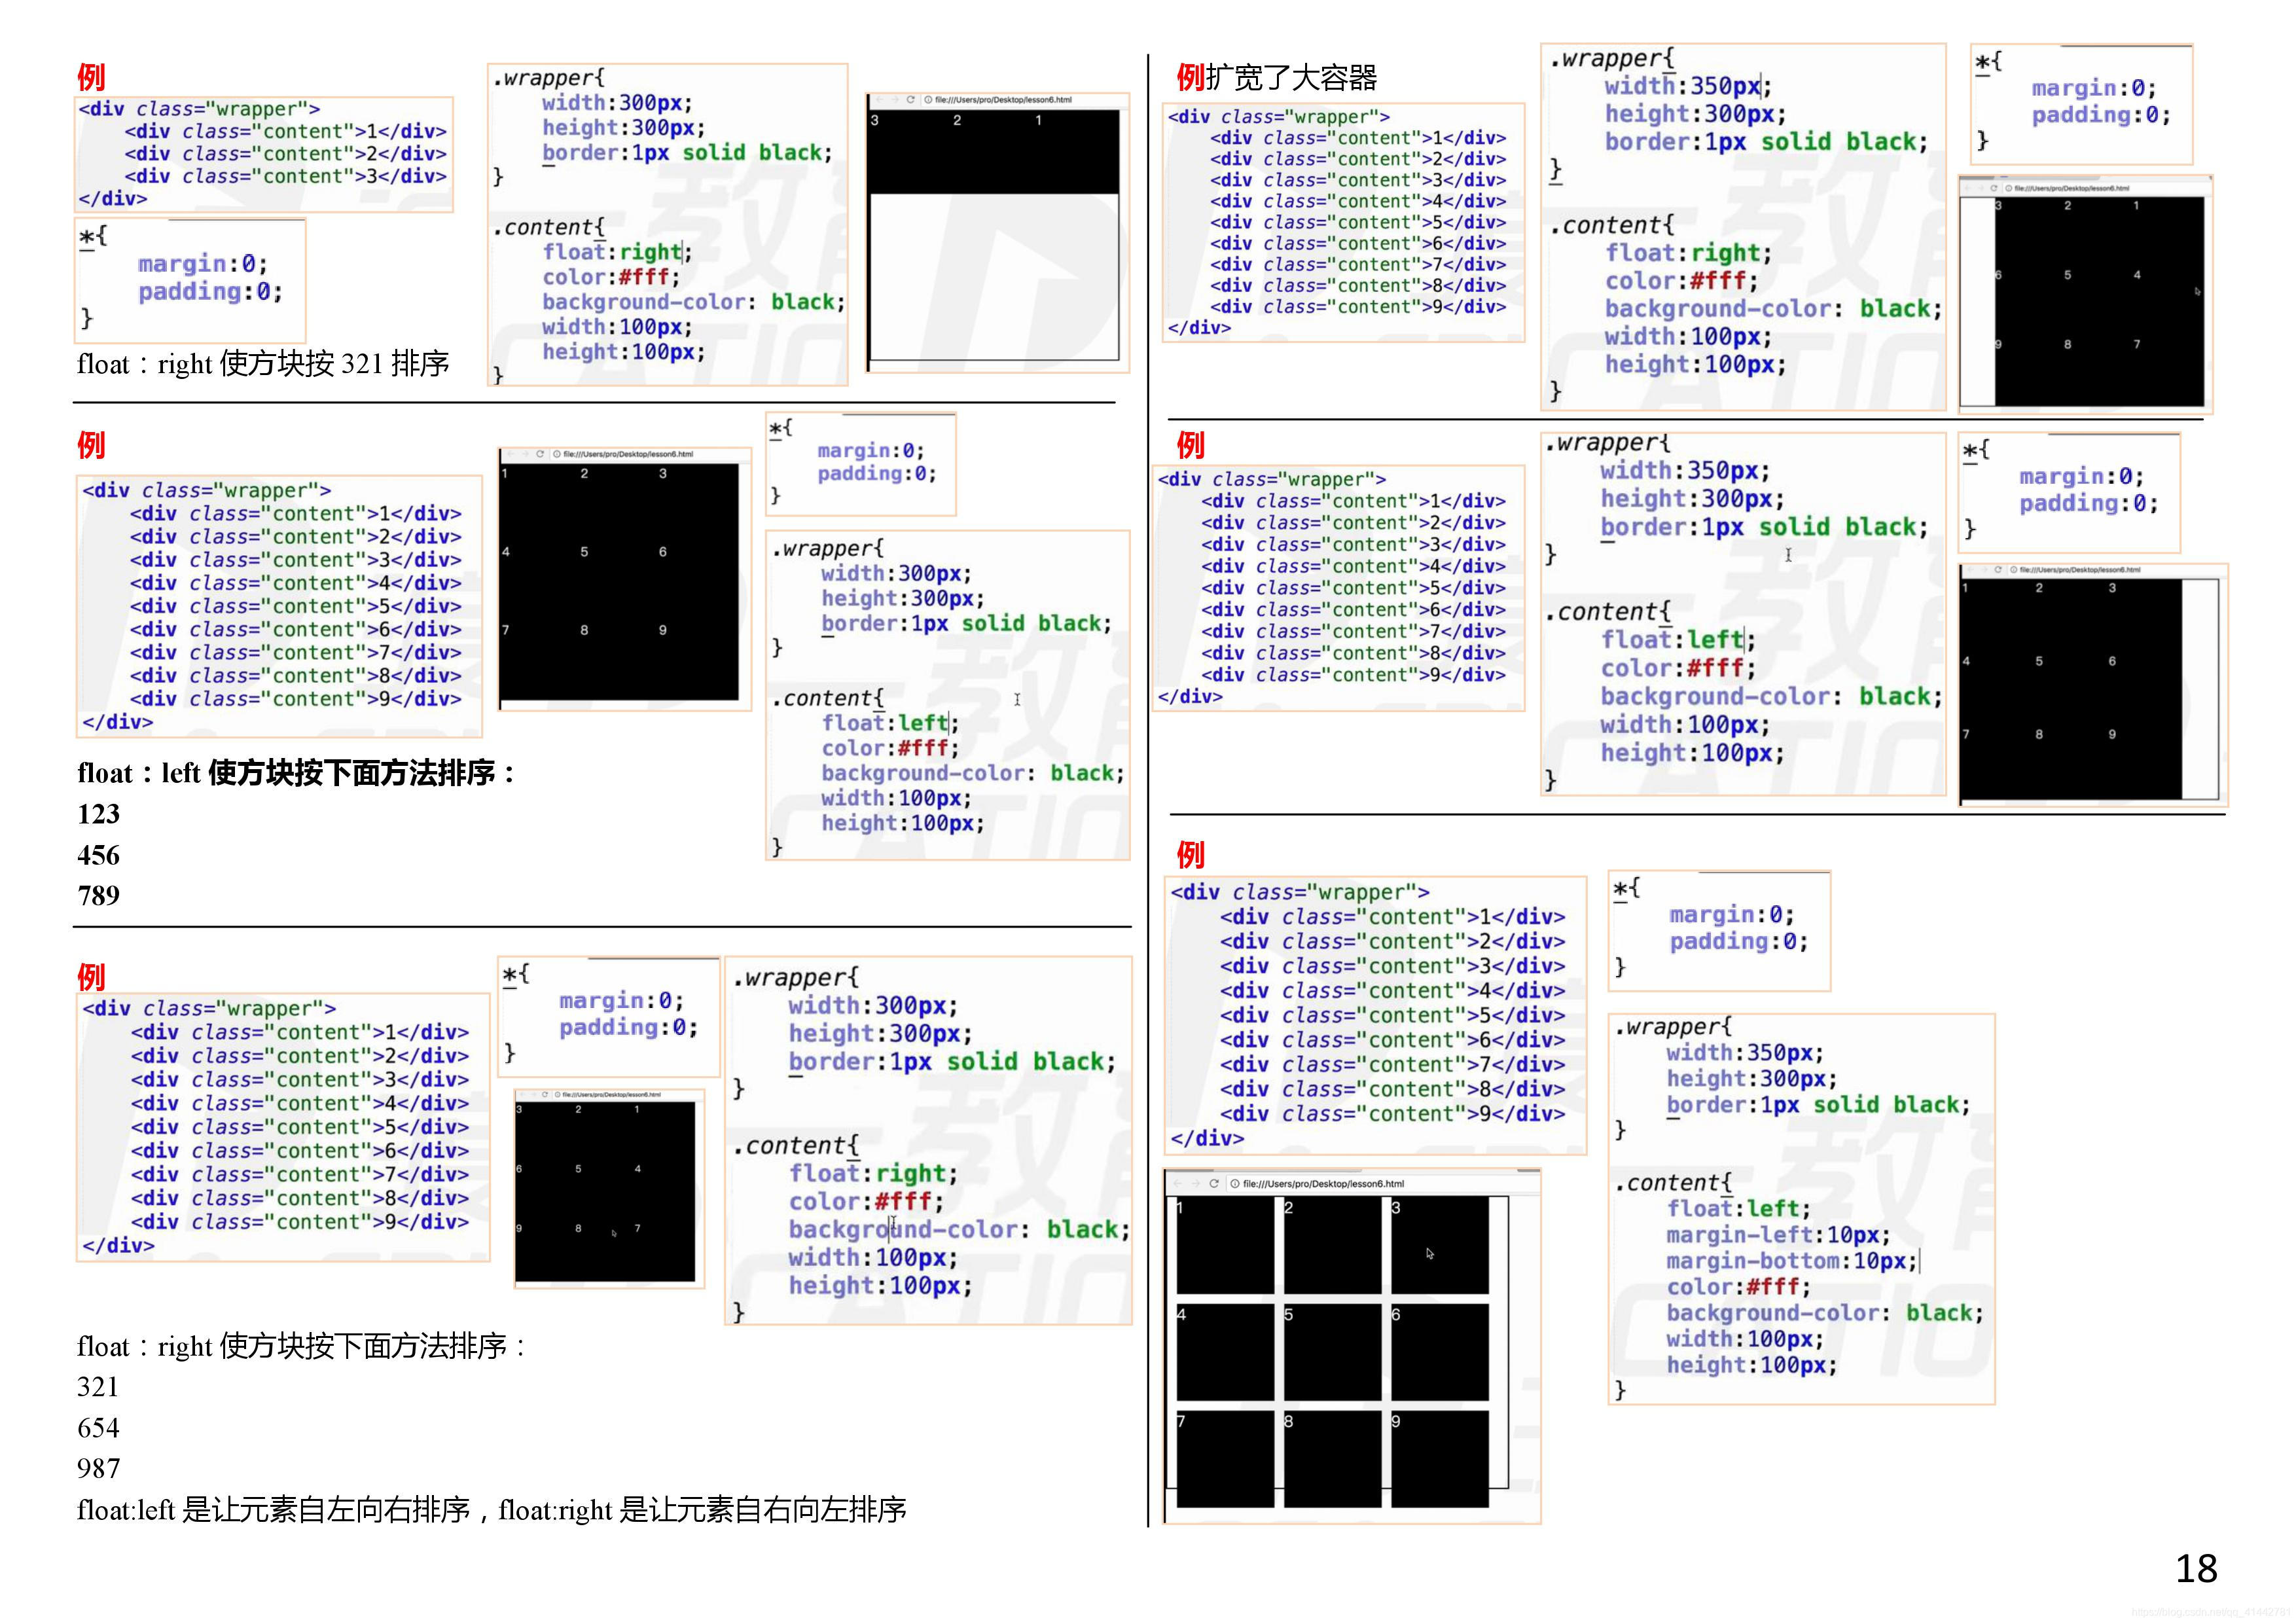The image size is (2296, 1624).
Task: Click the '987' ordering line
Action: coord(98,1468)
